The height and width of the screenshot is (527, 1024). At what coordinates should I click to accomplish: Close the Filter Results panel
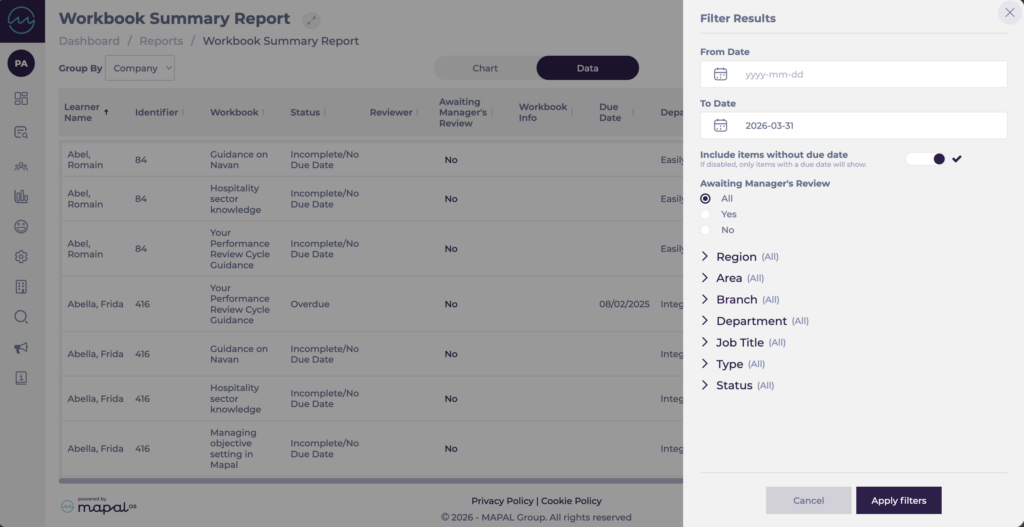coord(1008,13)
